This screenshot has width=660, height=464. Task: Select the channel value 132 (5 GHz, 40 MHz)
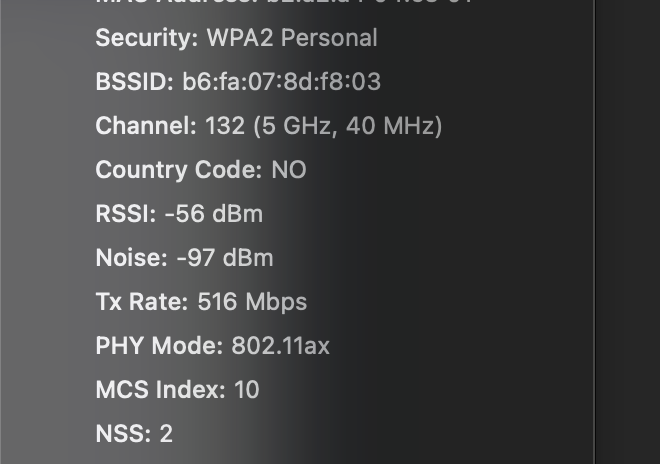323,126
